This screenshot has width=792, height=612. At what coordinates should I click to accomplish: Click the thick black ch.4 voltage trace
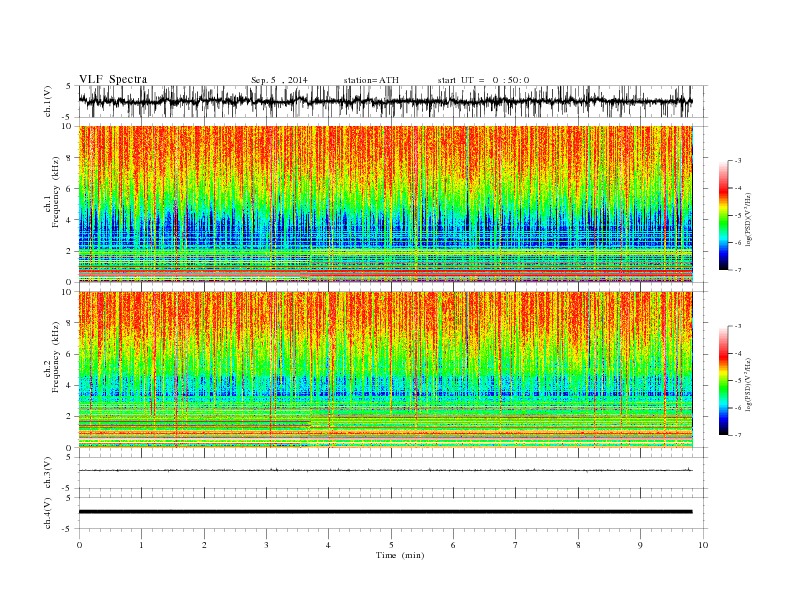(385, 512)
